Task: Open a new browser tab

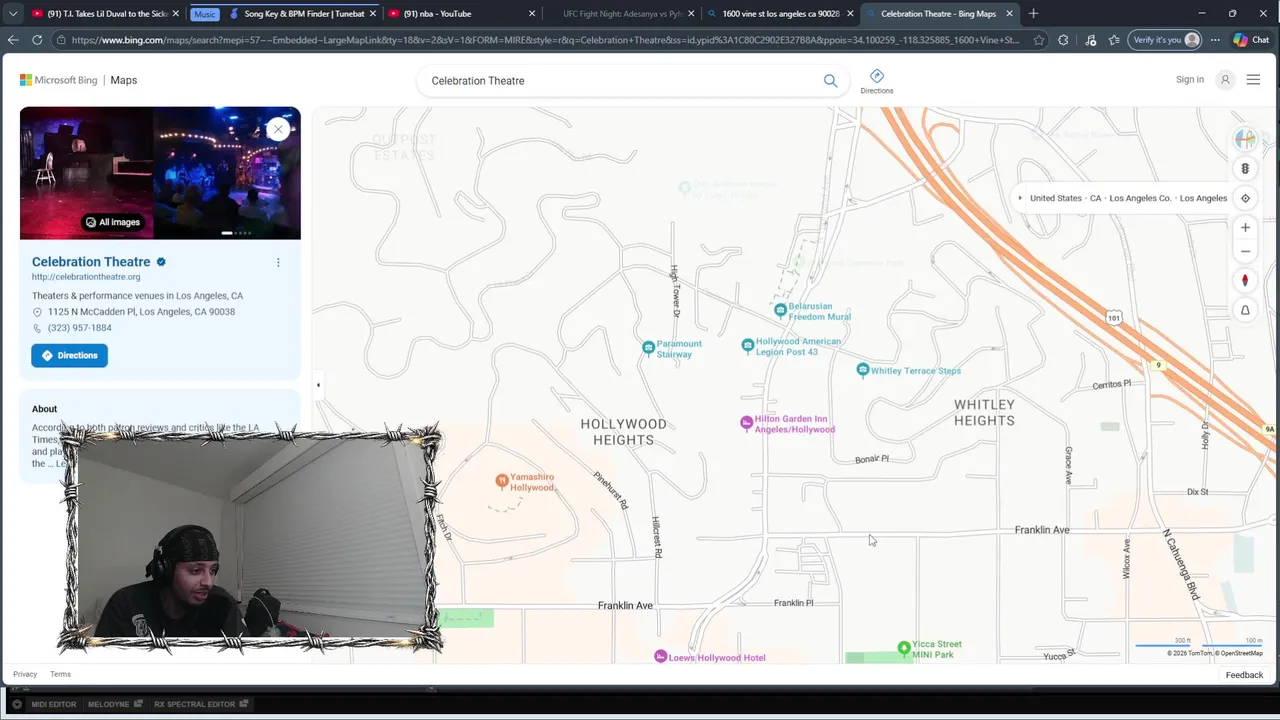Action: click(1033, 14)
